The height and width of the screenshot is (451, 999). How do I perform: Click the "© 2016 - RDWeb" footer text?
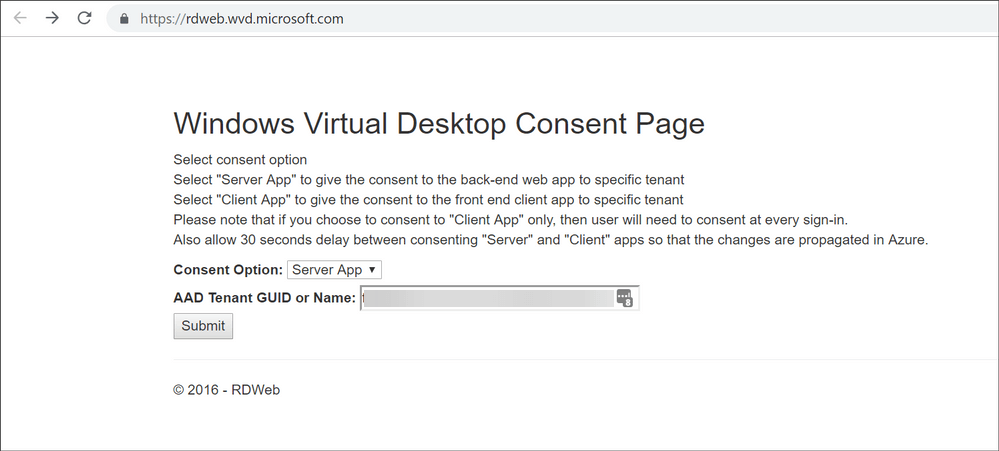coord(226,390)
